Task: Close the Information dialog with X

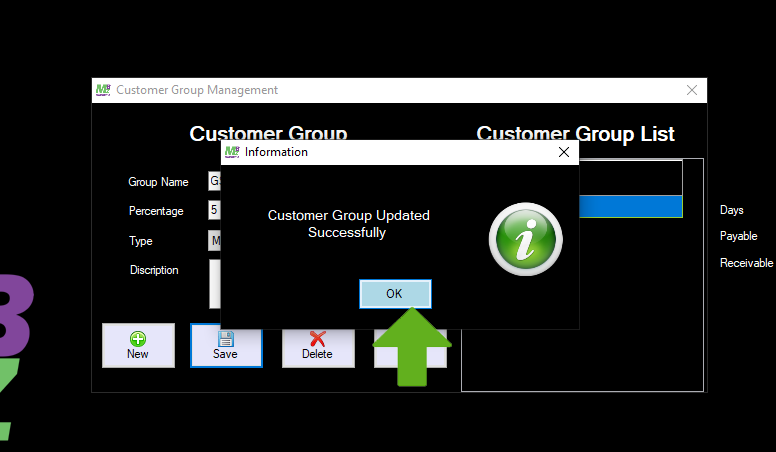Action: (x=564, y=152)
